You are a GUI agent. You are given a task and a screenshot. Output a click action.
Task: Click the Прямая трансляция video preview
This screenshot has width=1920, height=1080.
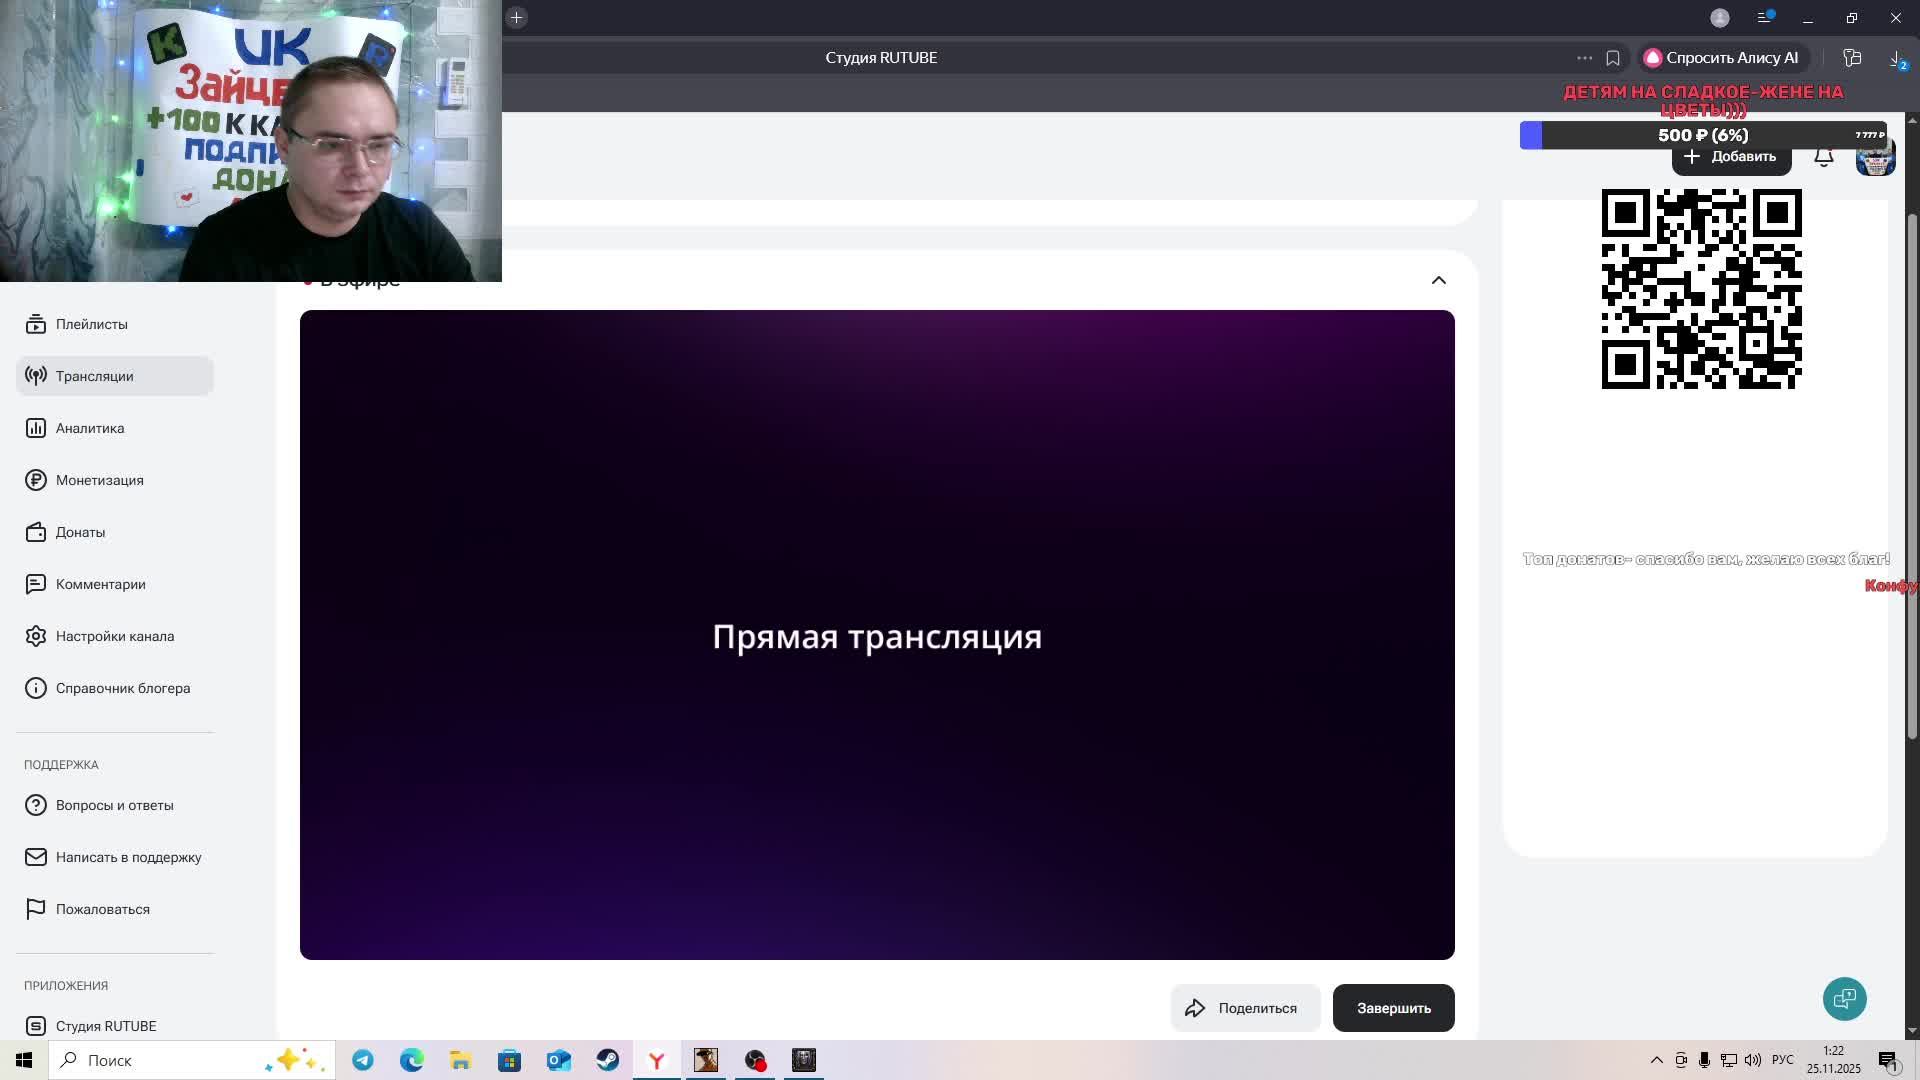pos(877,635)
